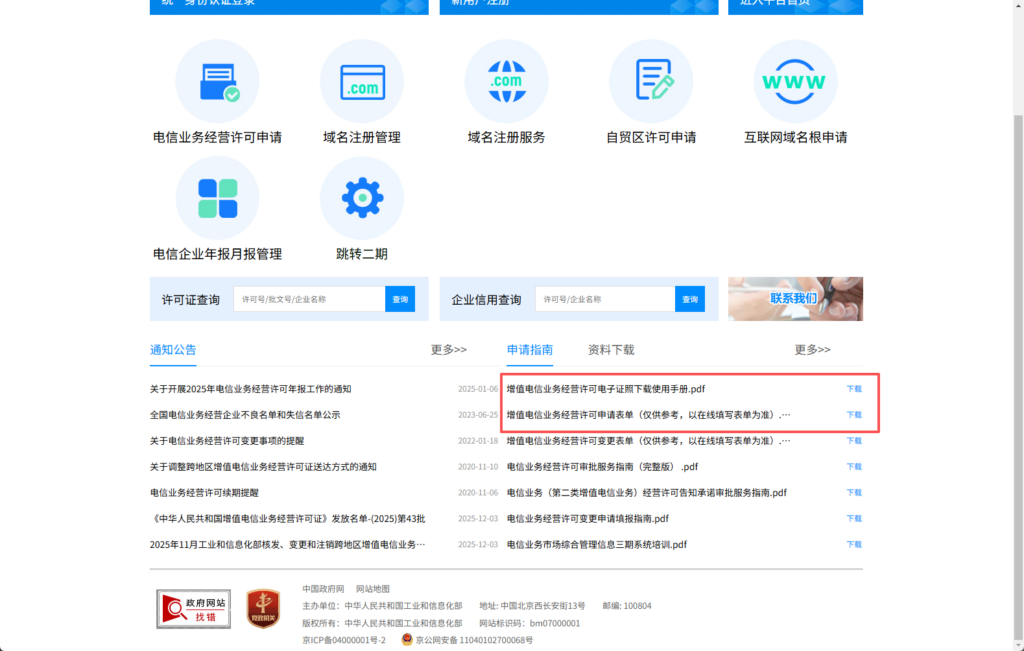Switch to the 资料下载 tab
This screenshot has width=1024, height=651.
click(x=610, y=350)
